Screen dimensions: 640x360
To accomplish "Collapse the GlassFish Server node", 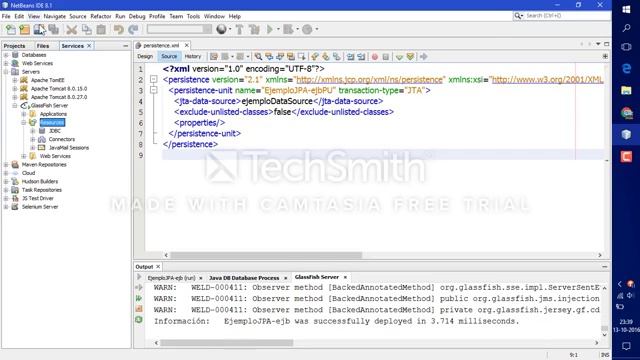I will coord(15,105).
